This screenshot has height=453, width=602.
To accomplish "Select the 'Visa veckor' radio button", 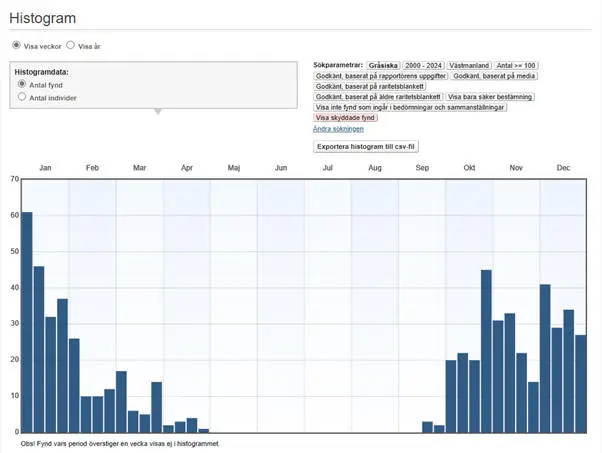I will (16, 46).
